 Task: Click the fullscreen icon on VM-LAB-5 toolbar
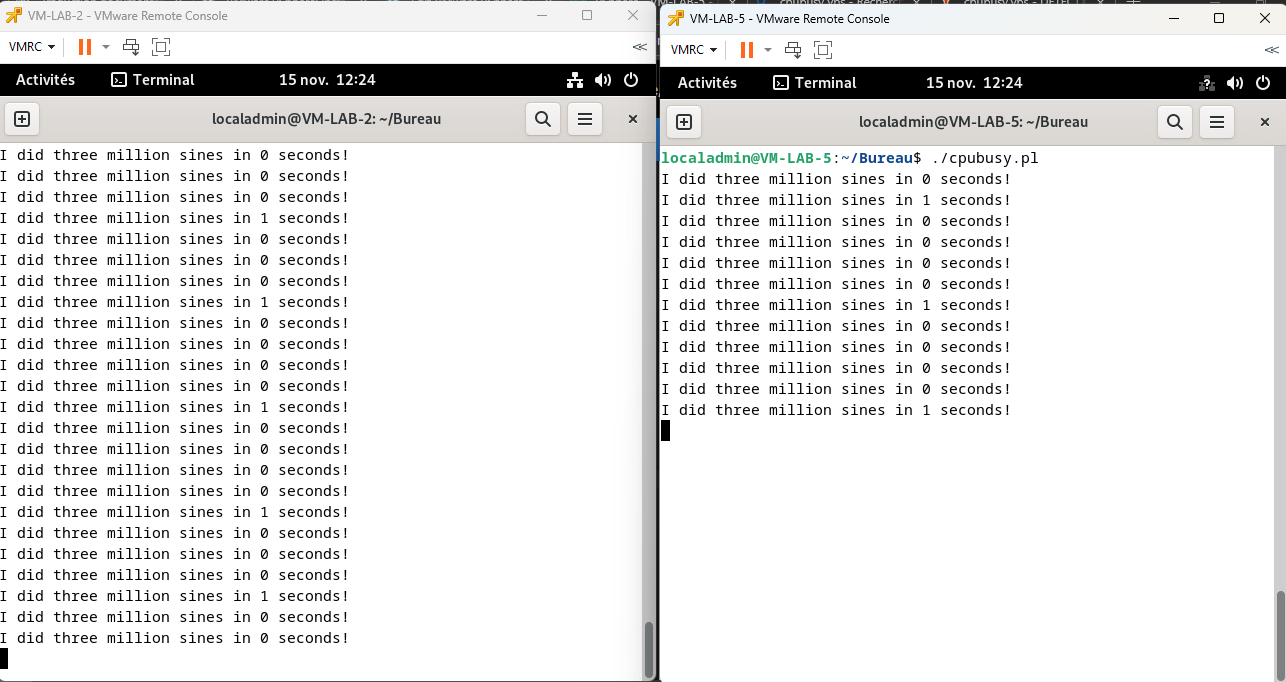[x=823, y=49]
